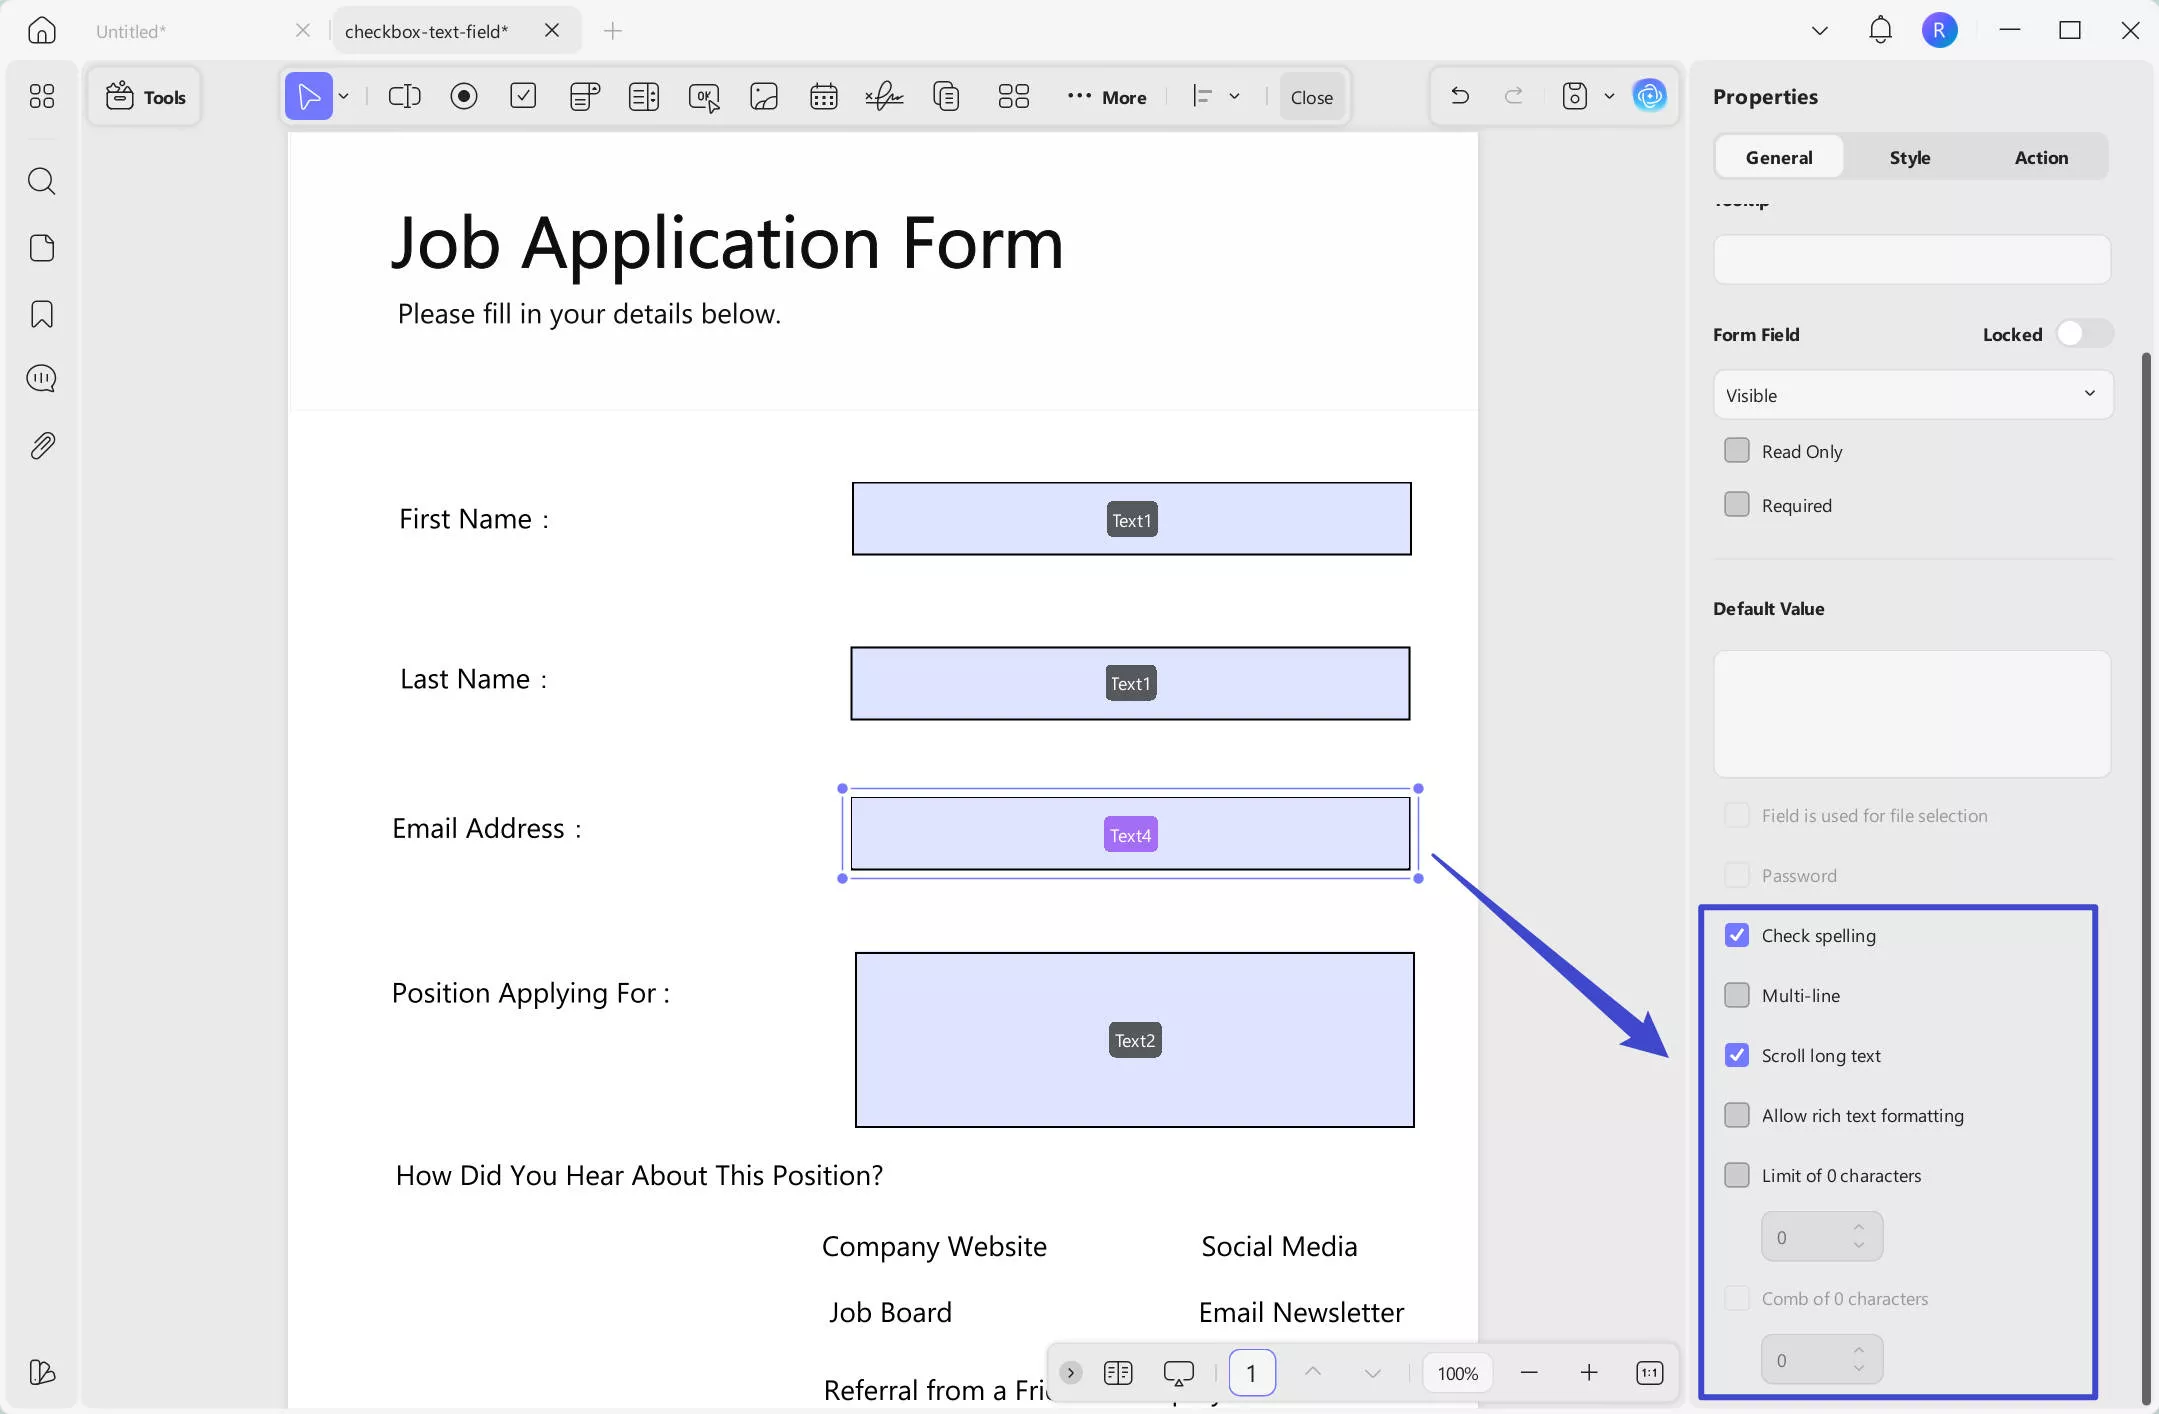Click the properties panel vertical scrollbar
This screenshot has width=2159, height=1414.
pos(2146,878)
